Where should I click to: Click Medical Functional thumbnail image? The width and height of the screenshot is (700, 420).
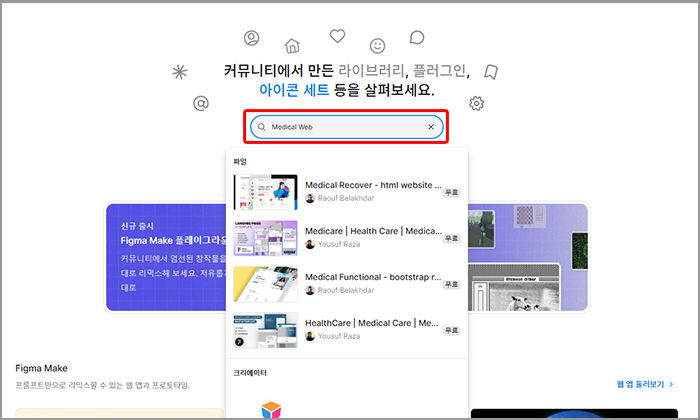coord(266,284)
